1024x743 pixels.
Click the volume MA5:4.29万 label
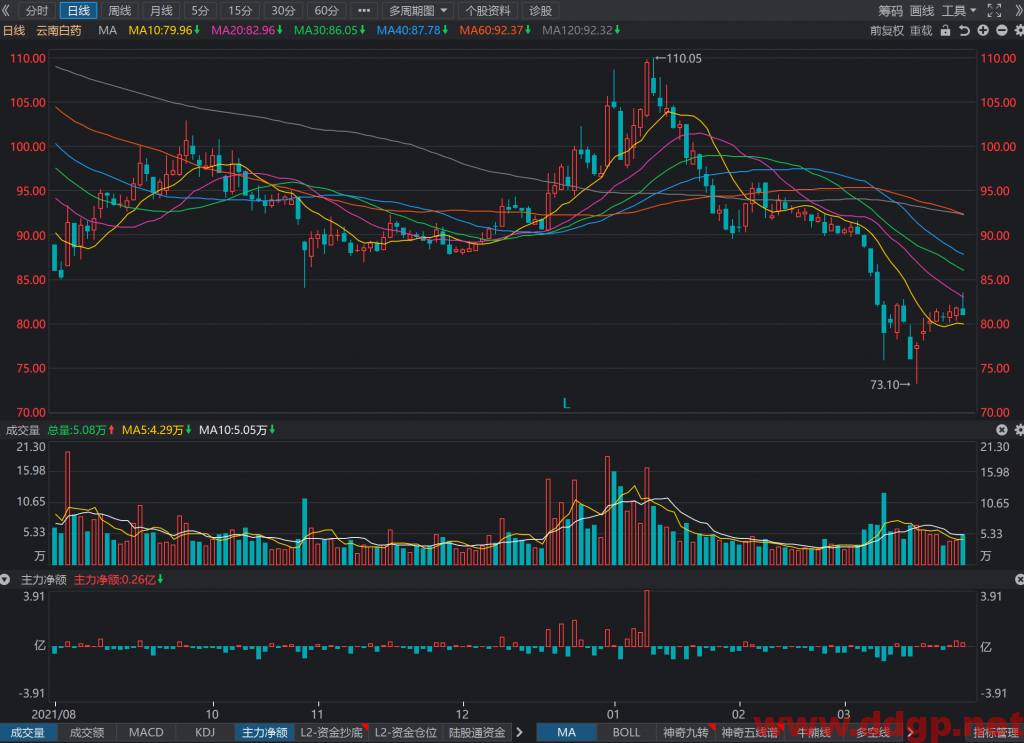157,430
